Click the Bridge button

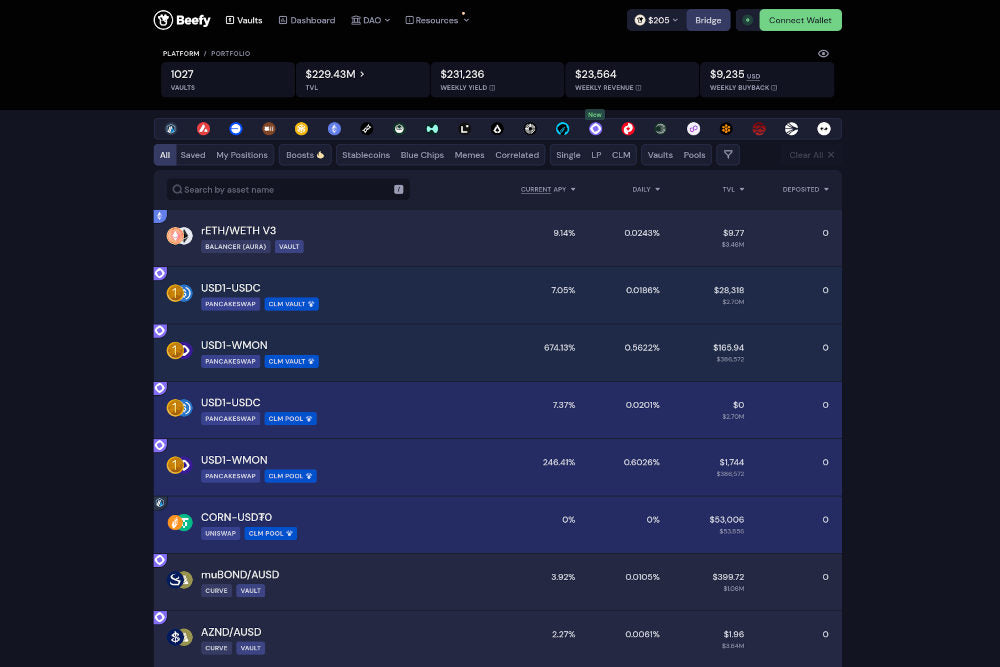pos(708,20)
